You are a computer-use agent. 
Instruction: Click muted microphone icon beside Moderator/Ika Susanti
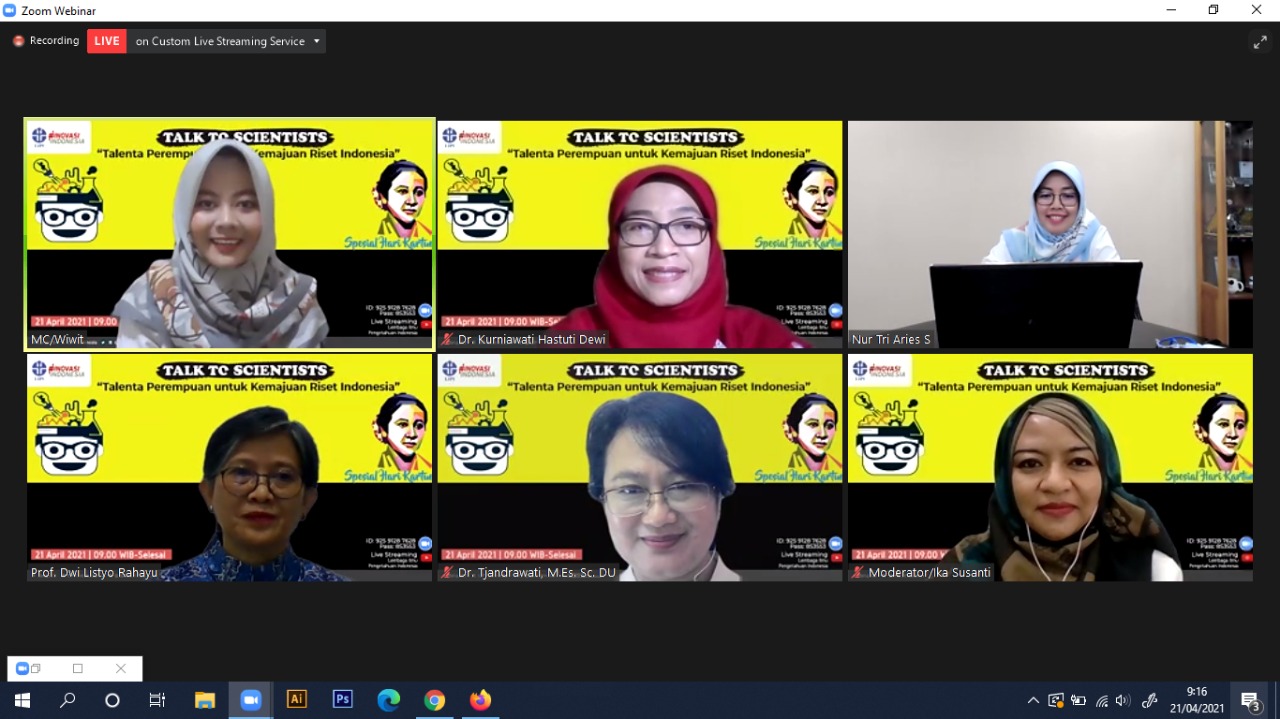[x=858, y=573]
